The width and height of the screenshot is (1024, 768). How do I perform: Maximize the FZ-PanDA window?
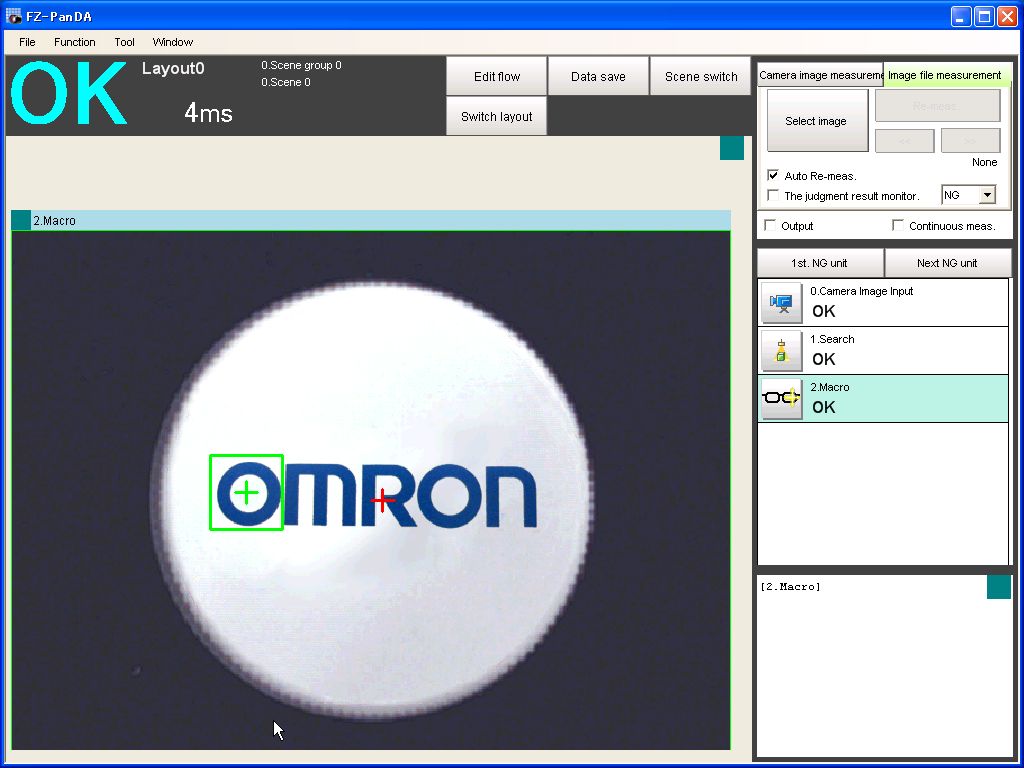[984, 16]
